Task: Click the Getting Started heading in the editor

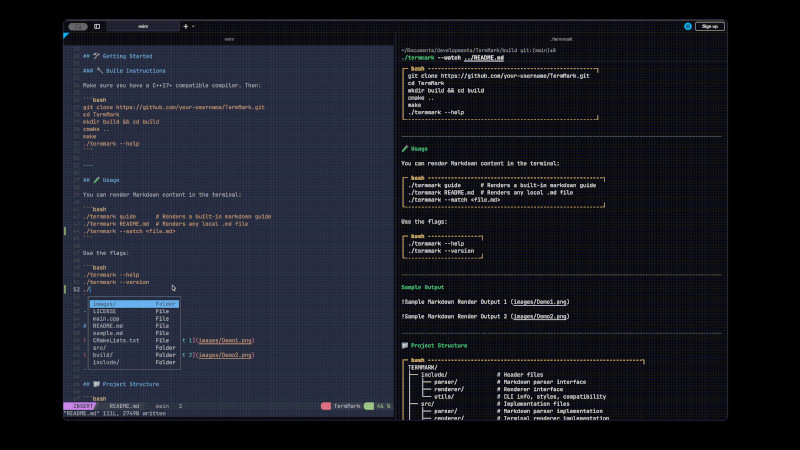Action: pyautogui.click(x=127, y=56)
